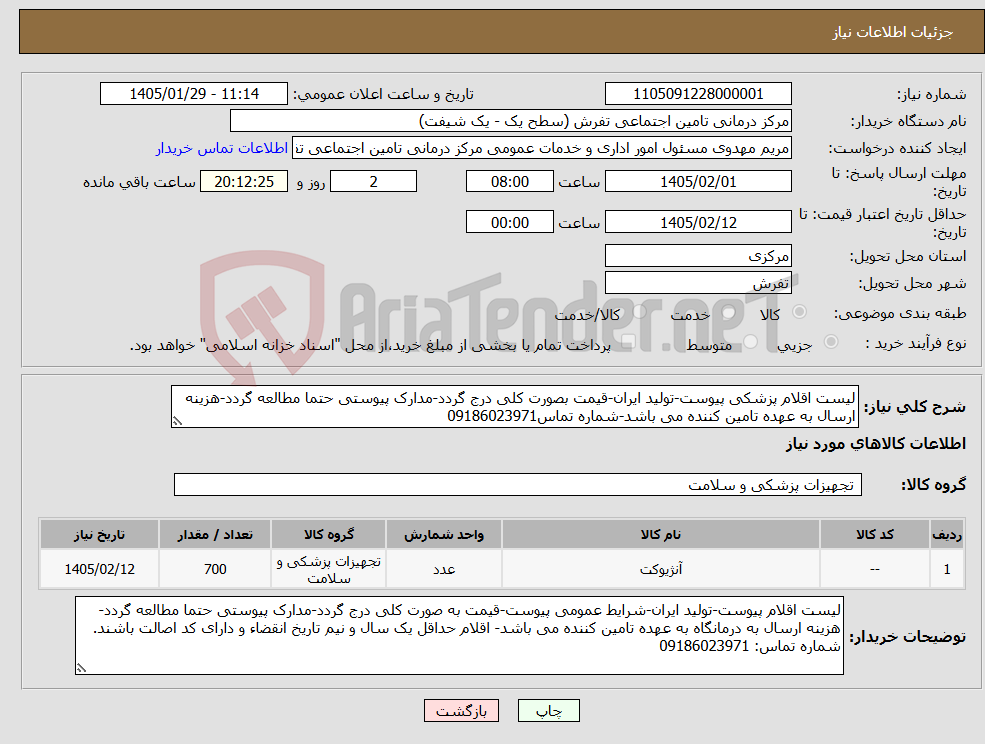Click the remaining days field showing 2
The image size is (985, 744).
click(373, 182)
